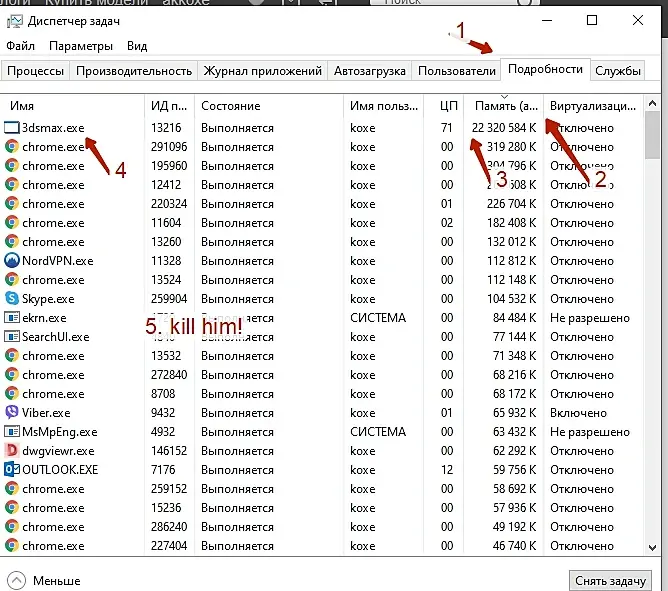Select the MsMpEng.exe process icon
The height and width of the screenshot is (591, 668).
pyautogui.click(x=12, y=431)
